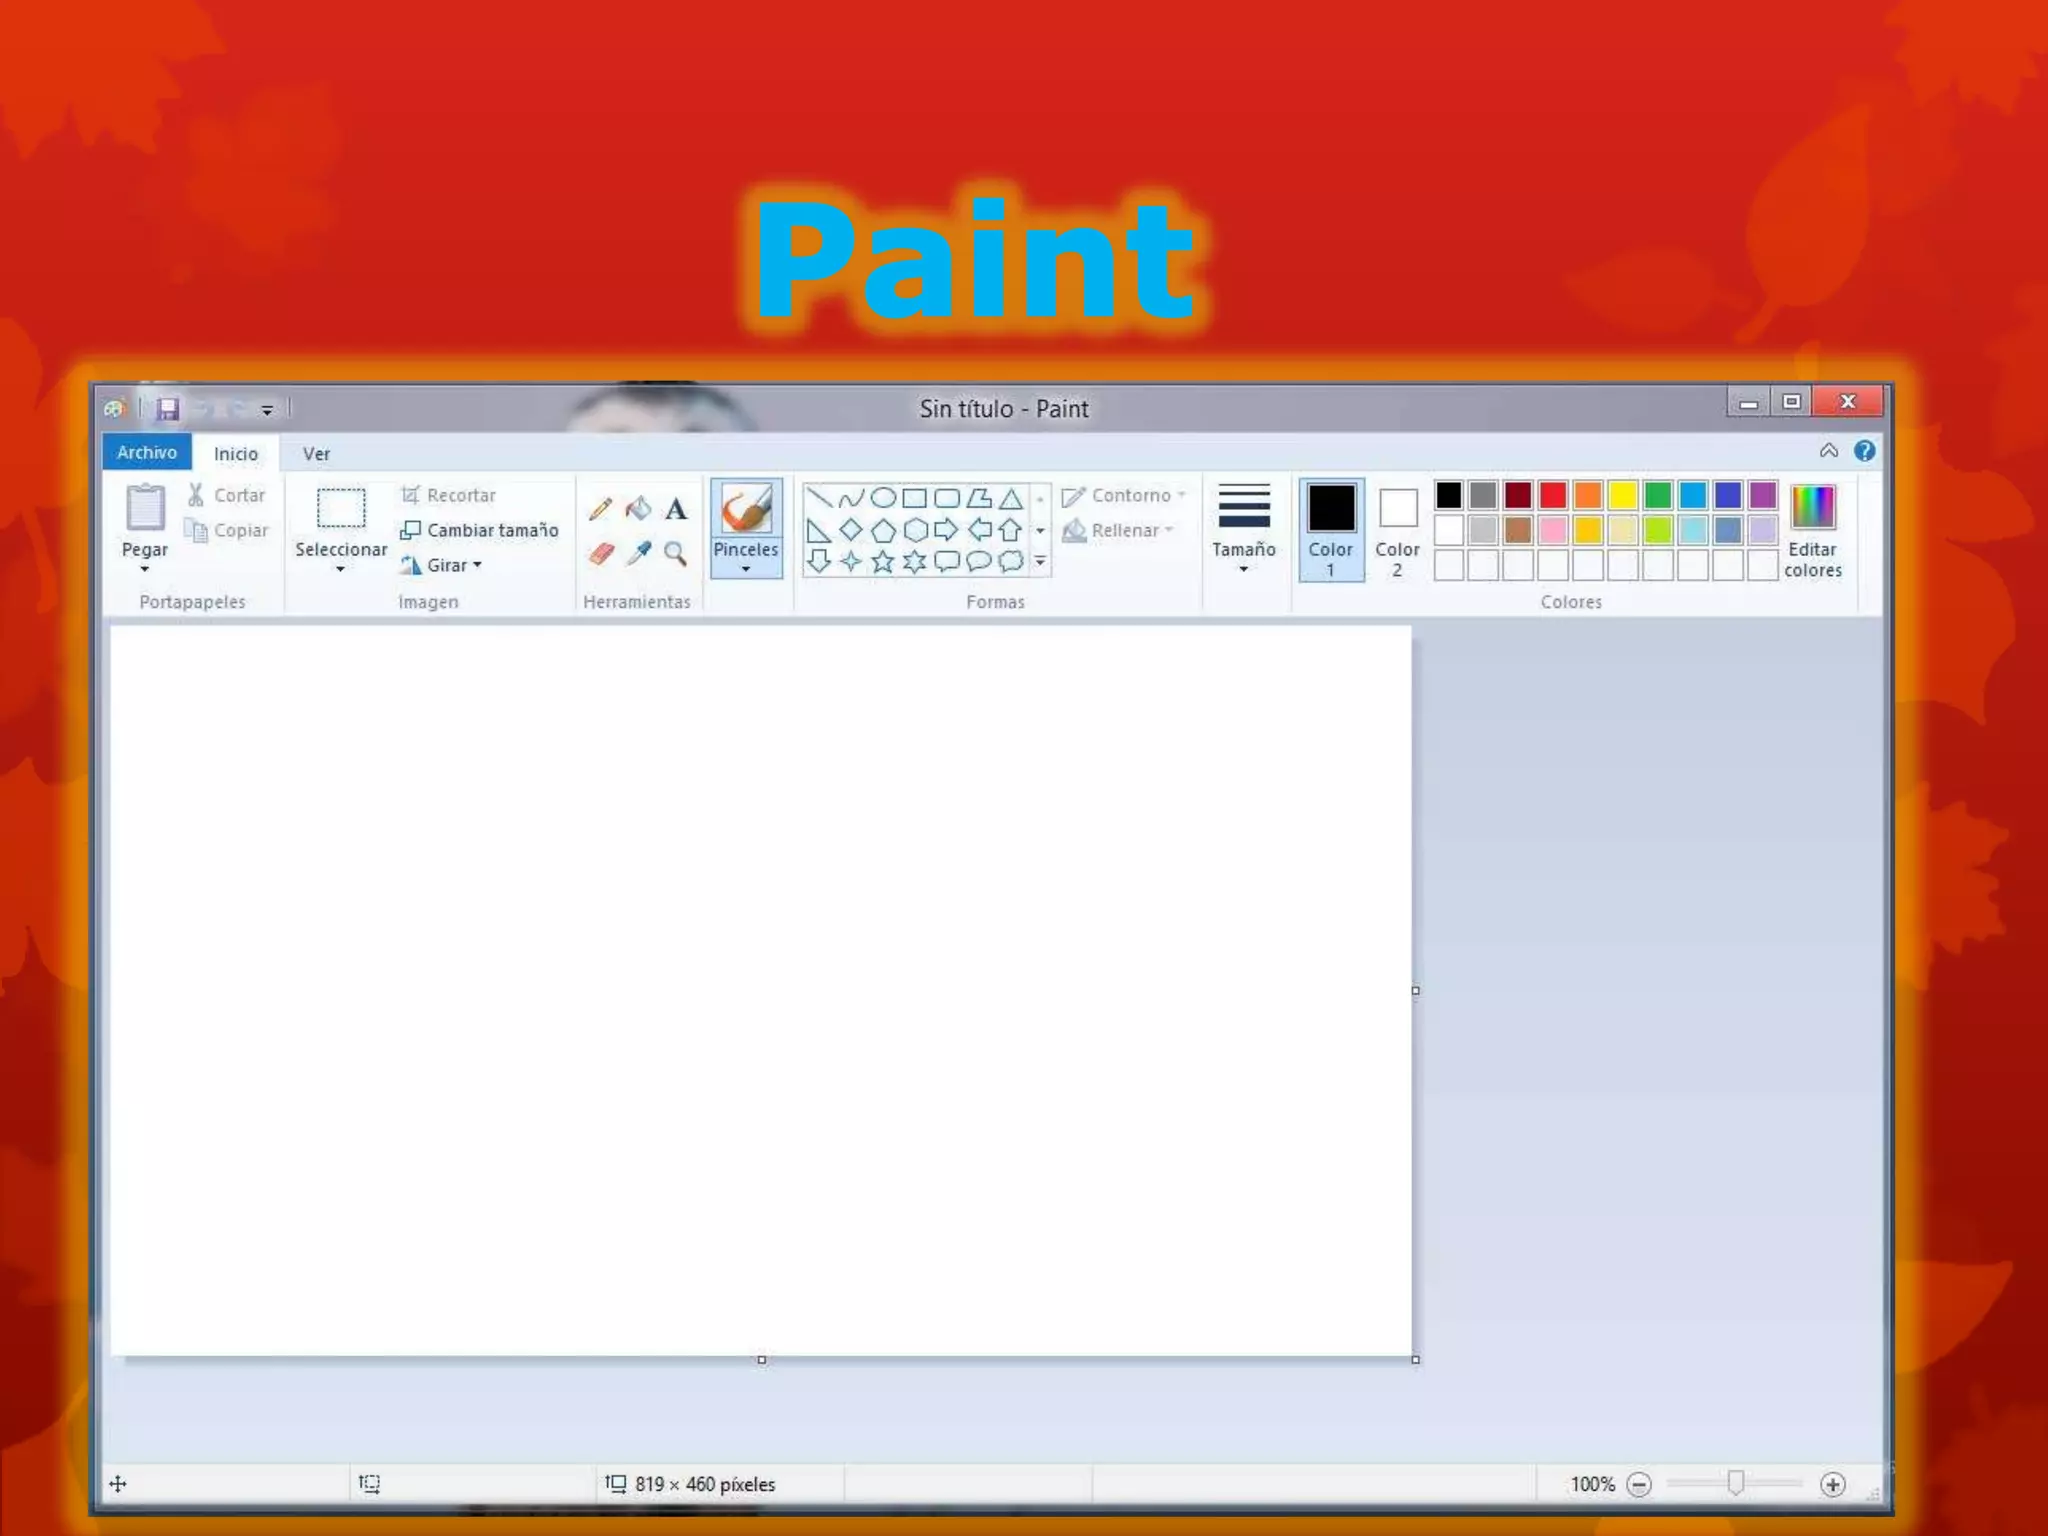Click Recortar button
This screenshot has width=2048, height=1536.
tap(448, 495)
